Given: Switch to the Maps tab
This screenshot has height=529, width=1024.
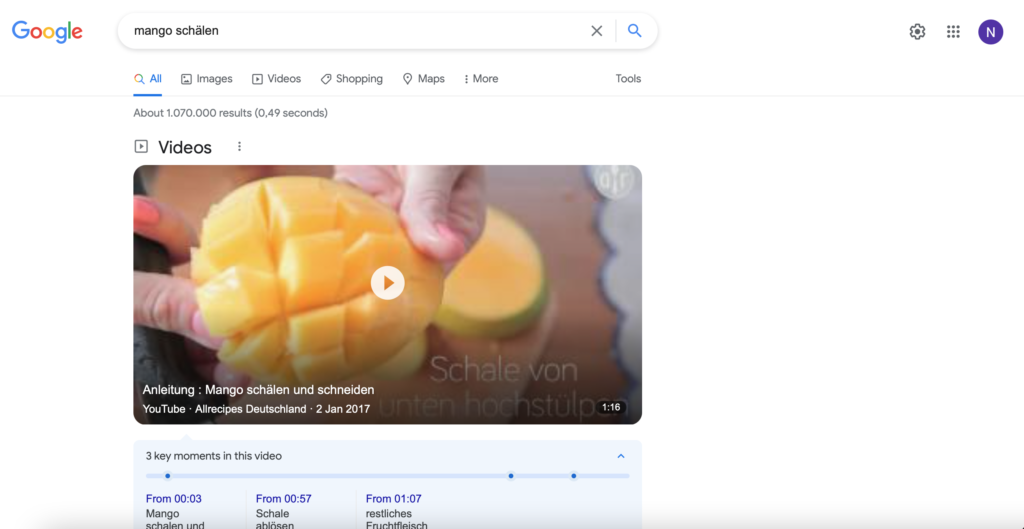Looking at the screenshot, I should 423,78.
